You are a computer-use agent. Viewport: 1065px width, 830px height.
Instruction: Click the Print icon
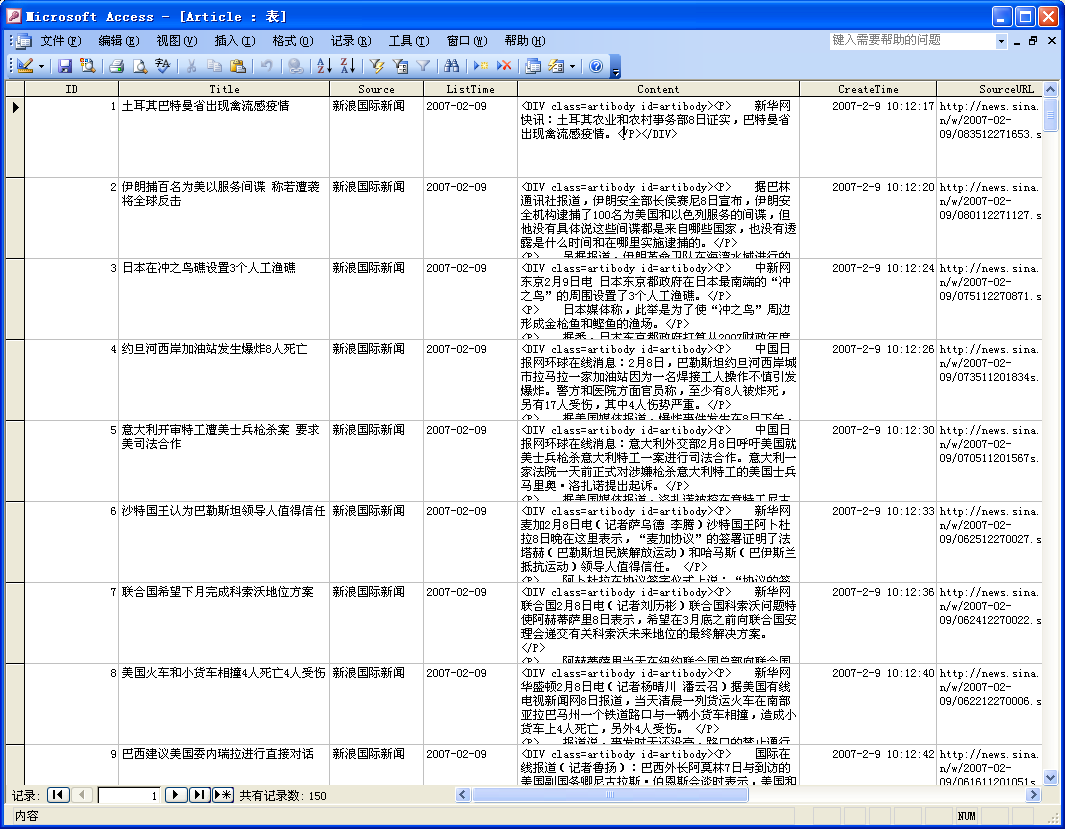(x=116, y=66)
